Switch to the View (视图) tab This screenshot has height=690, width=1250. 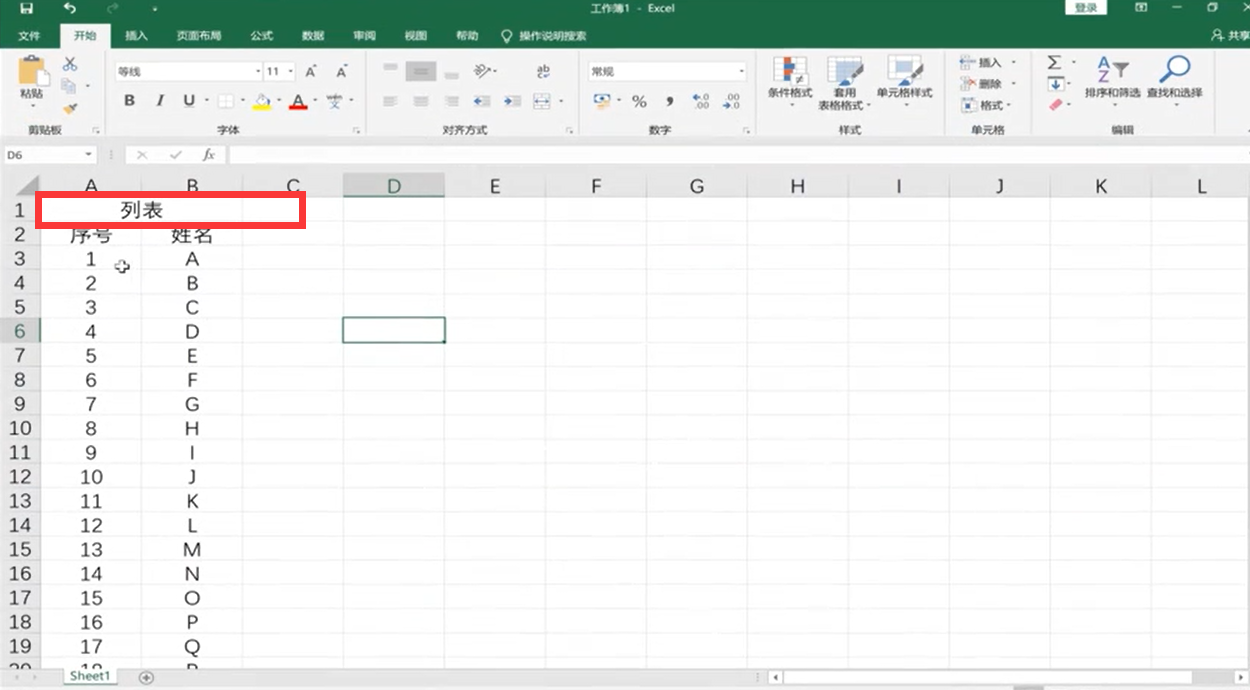click(x=416, y=36)
